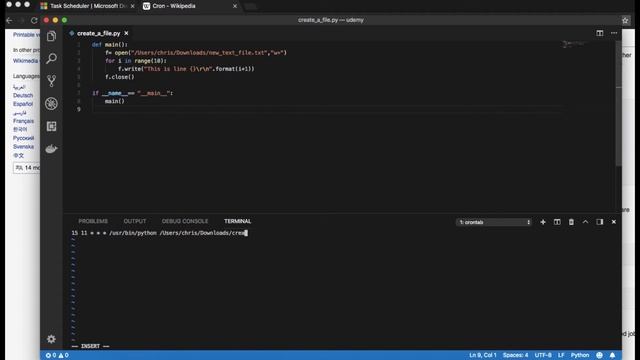
Task: Bookmark this page with the star icon
Action: (x=625, y=20)
